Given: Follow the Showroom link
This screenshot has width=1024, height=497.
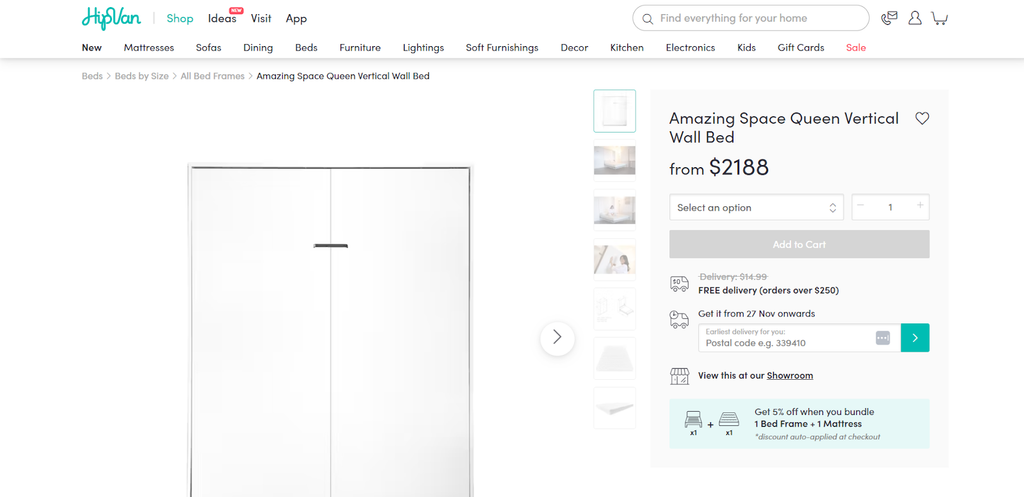Looking at the screenshot, I should (790, 376).
